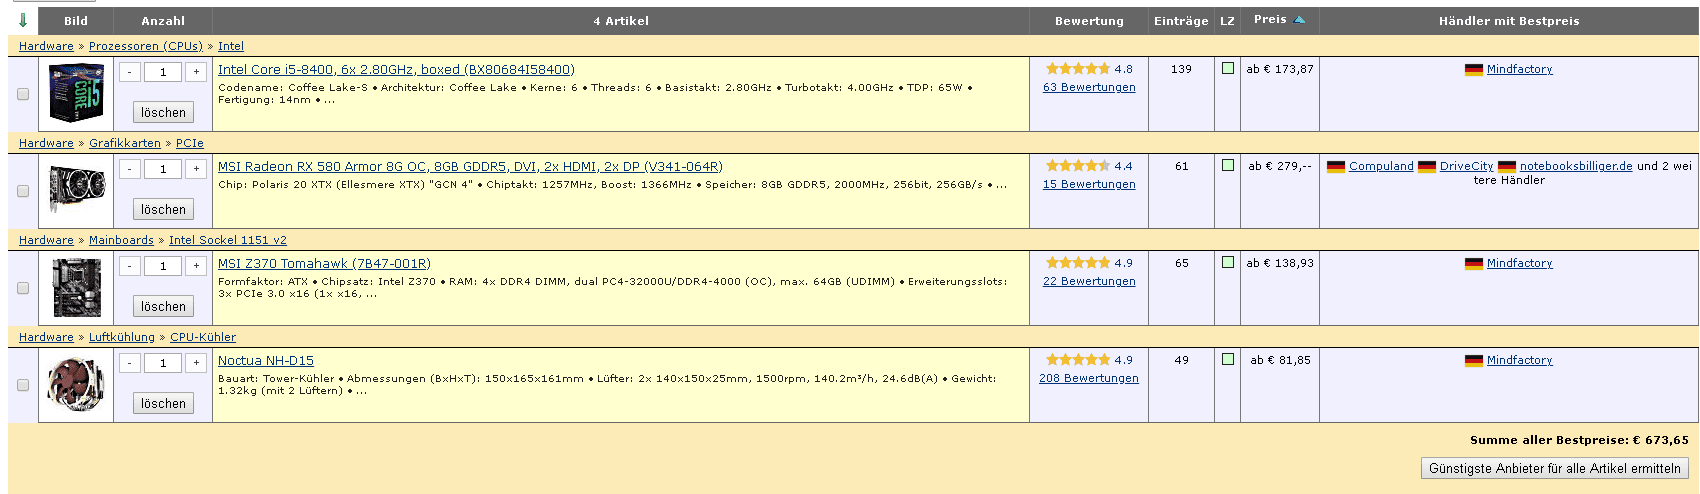
Task: Click Hardware breadcrumb above Intel Core row
Action: point(46,46)
